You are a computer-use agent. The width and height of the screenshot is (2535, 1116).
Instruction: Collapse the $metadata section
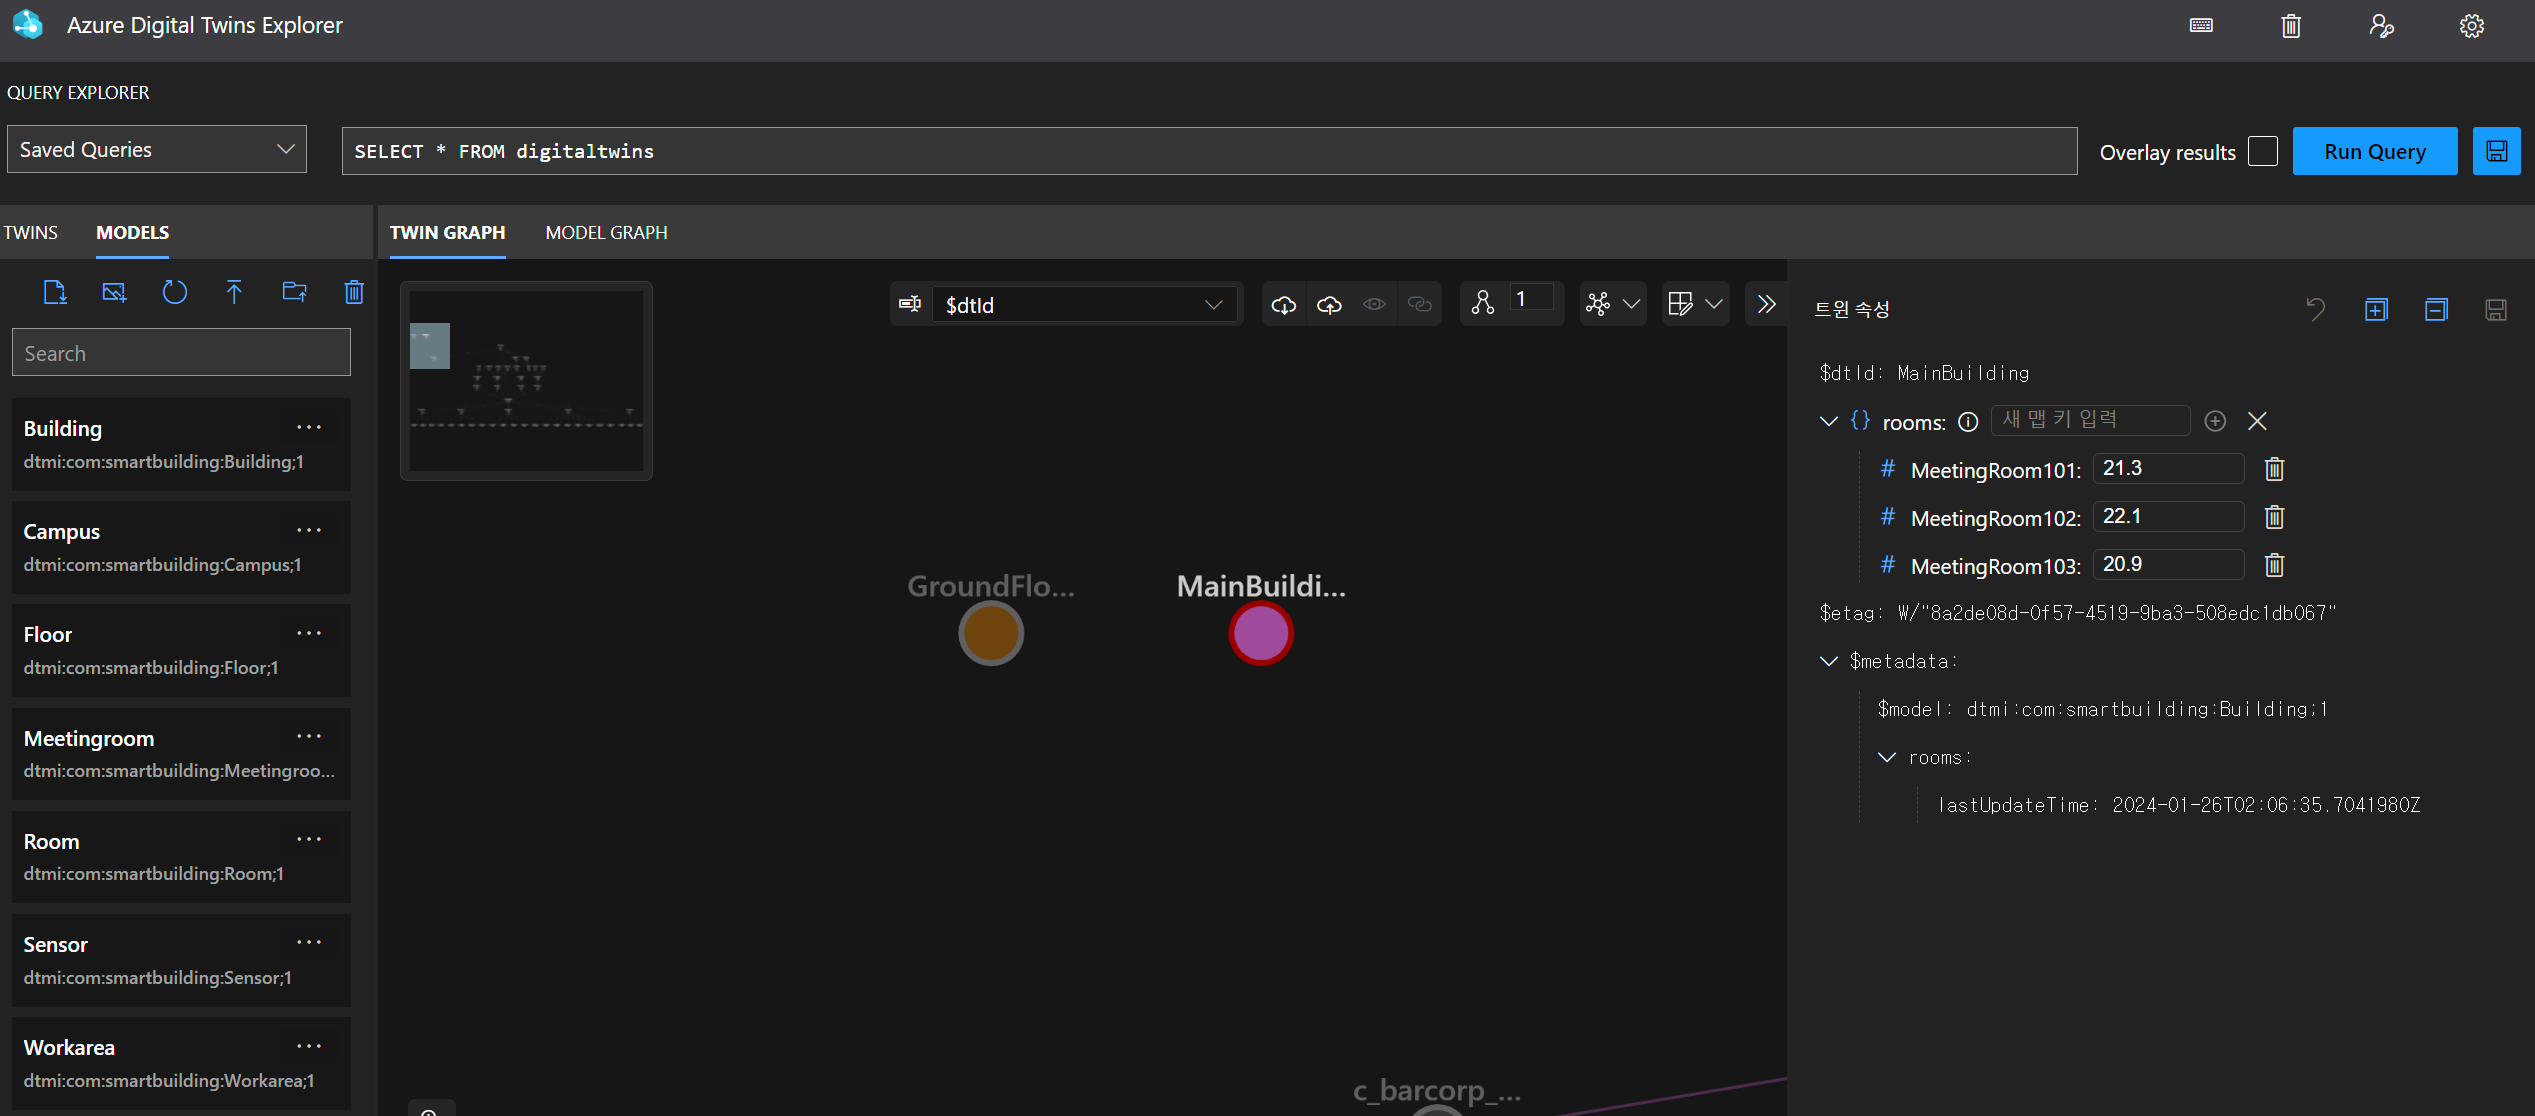pyautogui.click(x=1829, y=661)
